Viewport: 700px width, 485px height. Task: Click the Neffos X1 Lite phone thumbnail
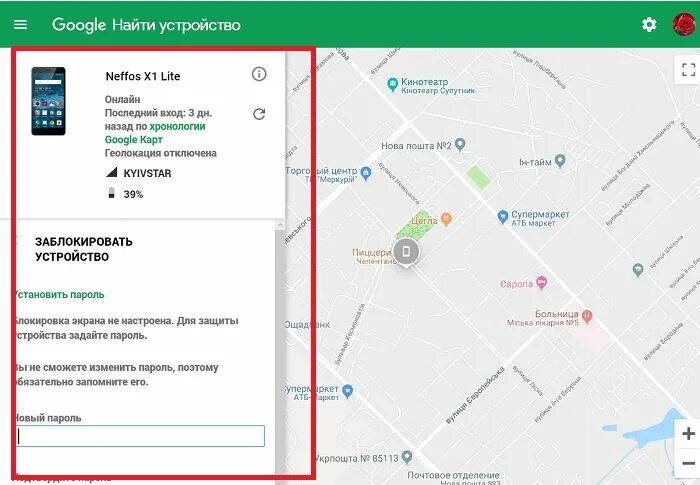[x=48, y=101]
